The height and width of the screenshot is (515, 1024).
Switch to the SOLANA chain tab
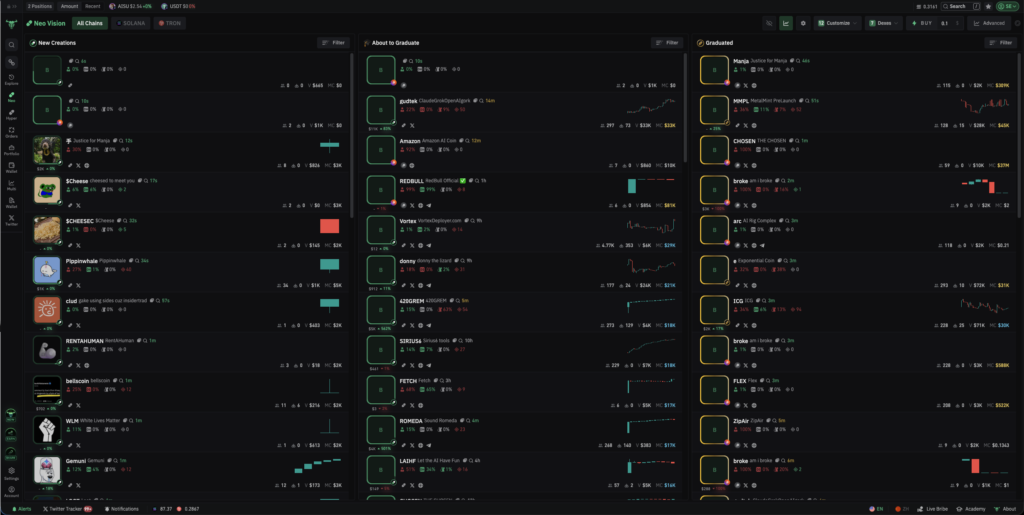pyautogui.click(x=131, y=23)
